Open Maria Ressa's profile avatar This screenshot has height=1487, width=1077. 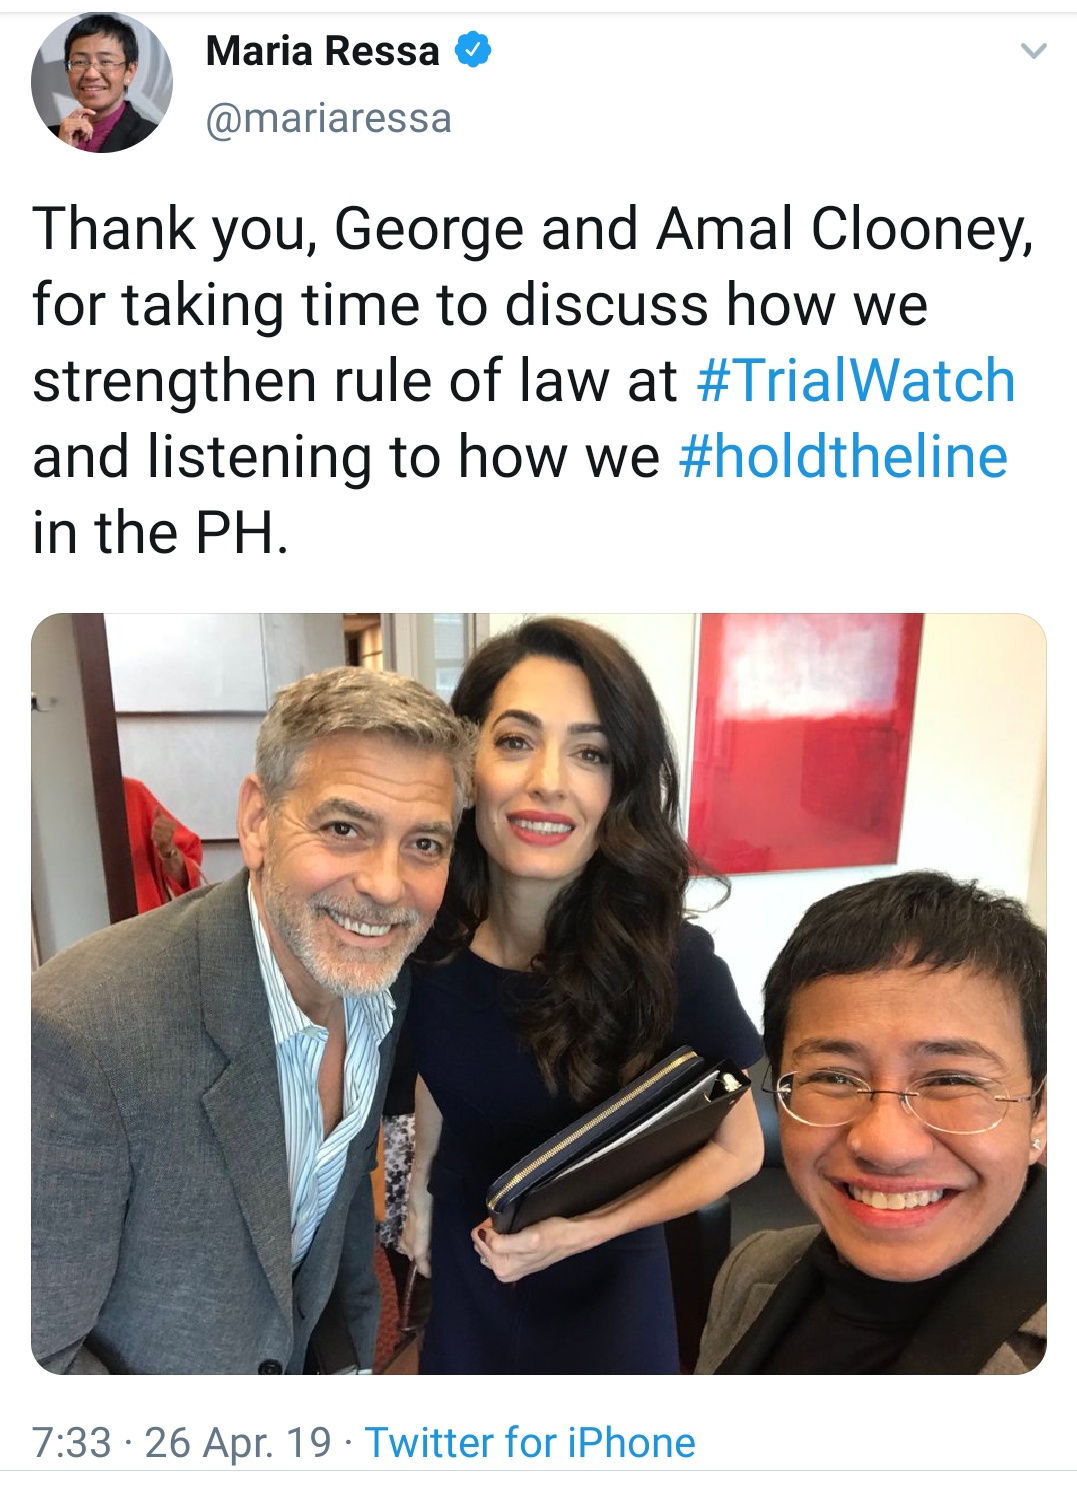pos(102,83)
